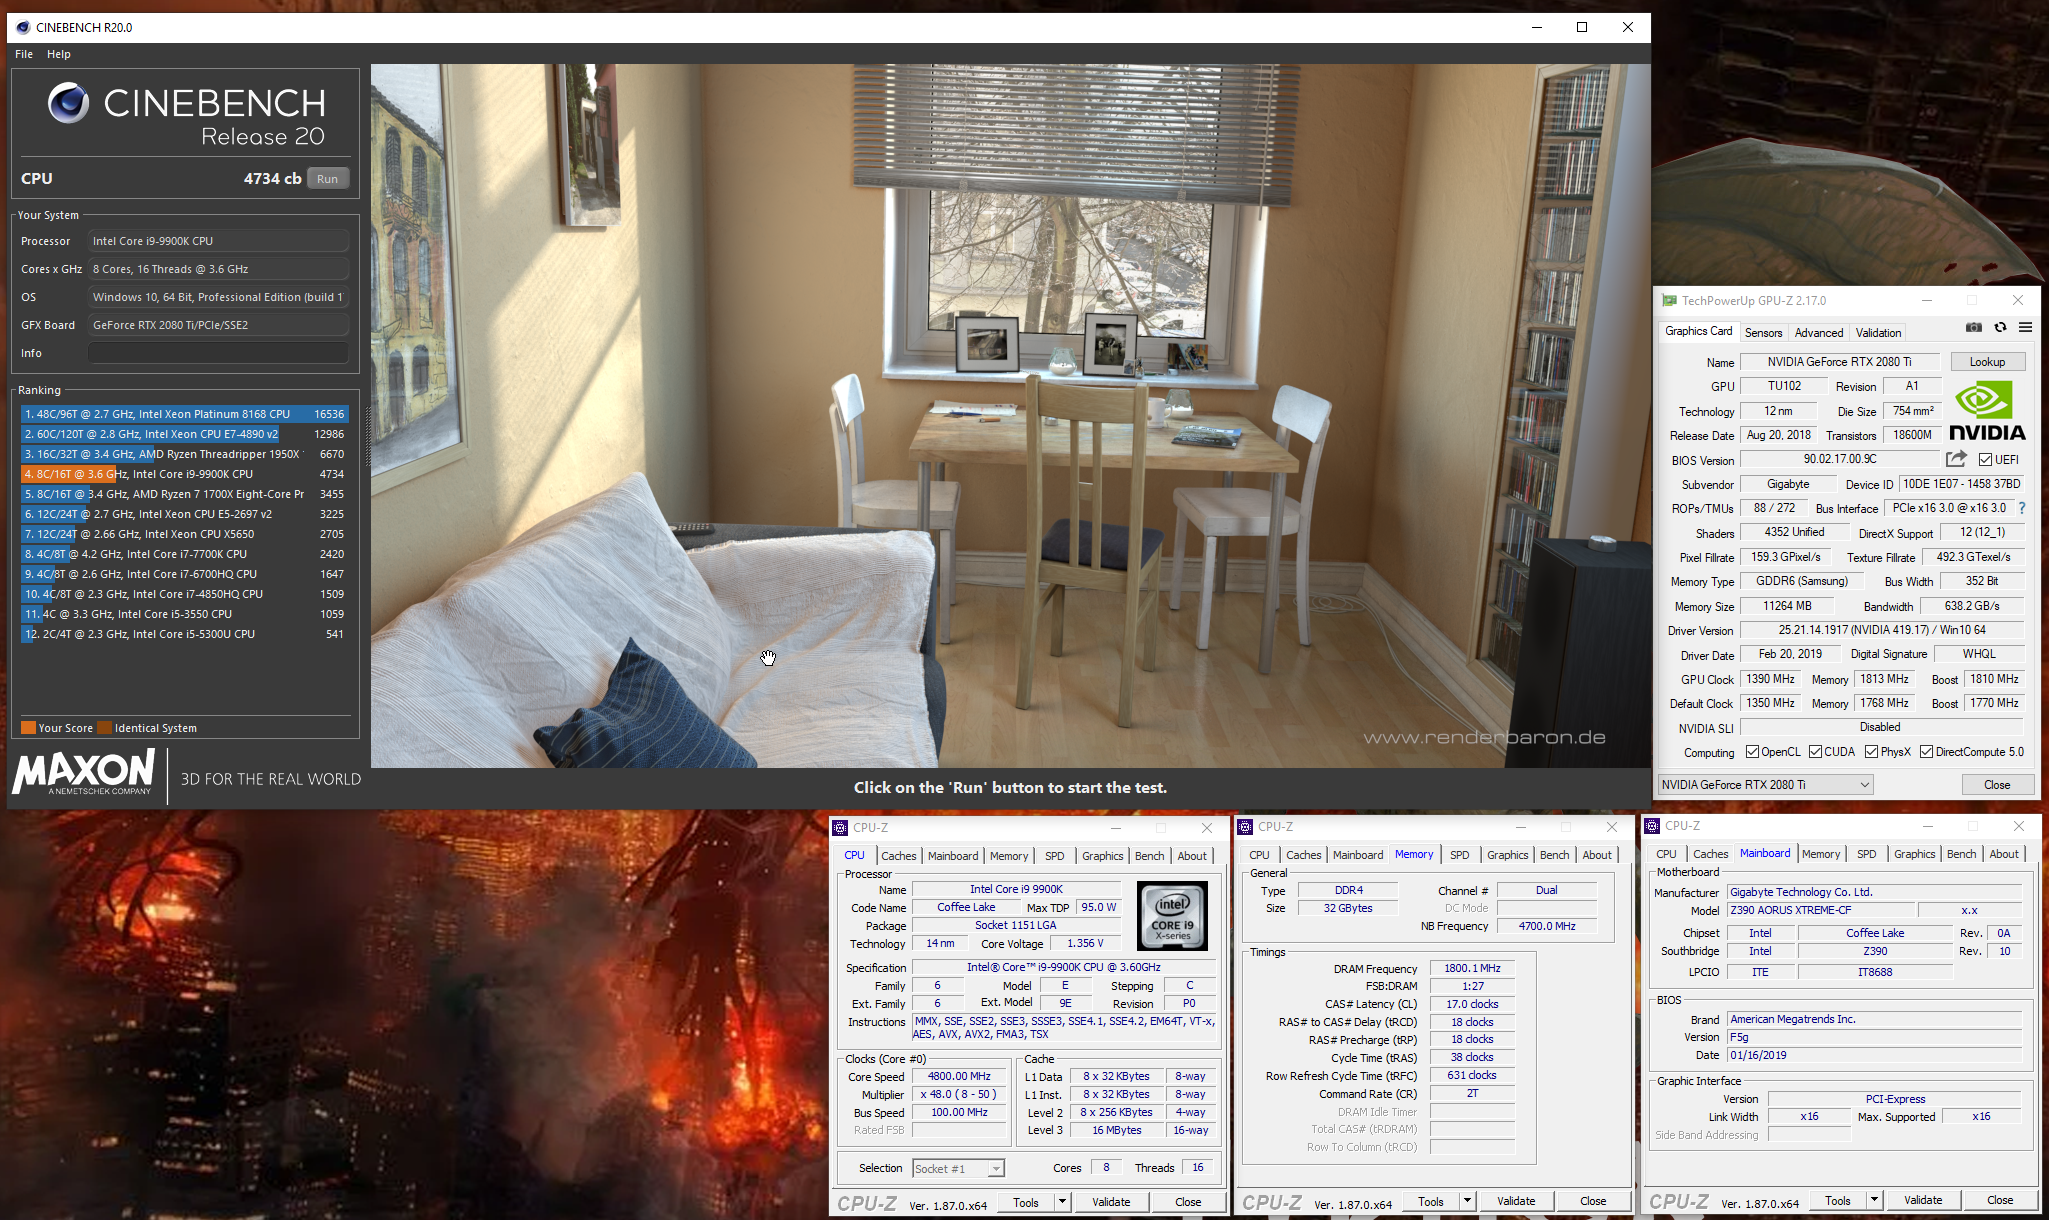The image size is (2049, 1220).
Task: Click the Cinebench panel divider grip handle
Action: 366,438
